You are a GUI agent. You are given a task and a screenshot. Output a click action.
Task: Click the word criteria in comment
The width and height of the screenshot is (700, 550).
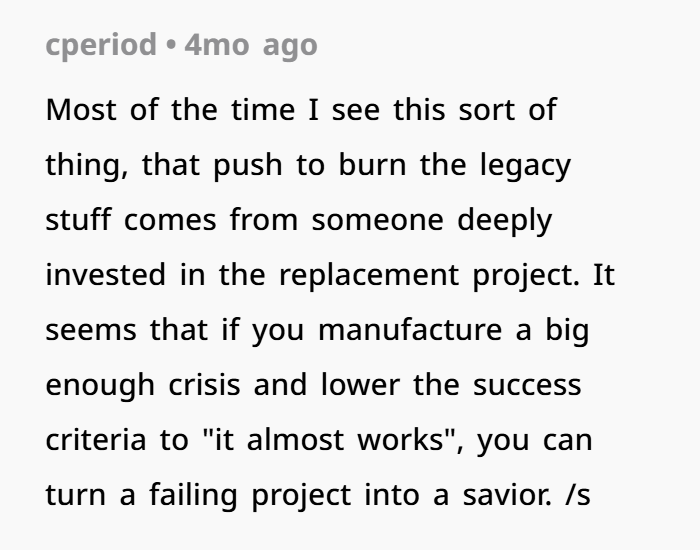(96, 440)
